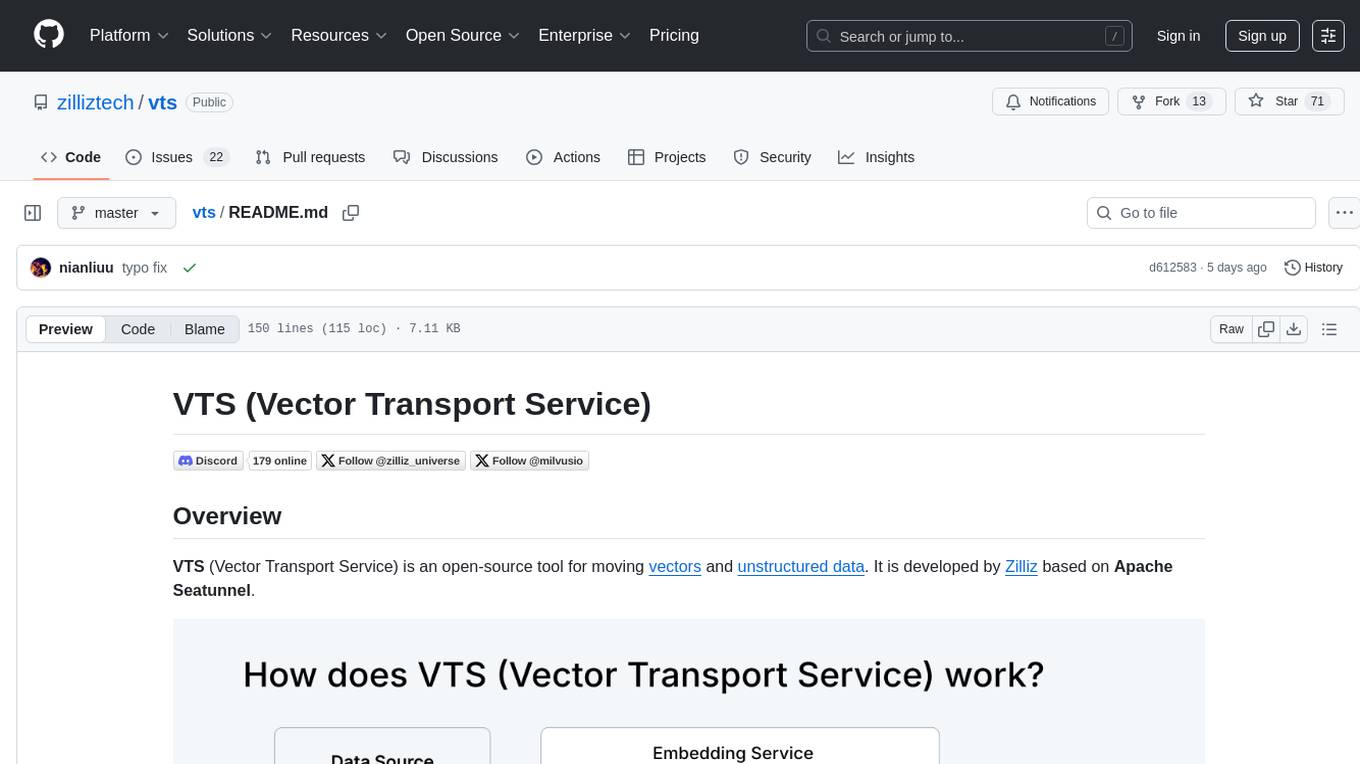1360x764 pixels.
Task: Download the raw file
Action: coord(1293,329)
